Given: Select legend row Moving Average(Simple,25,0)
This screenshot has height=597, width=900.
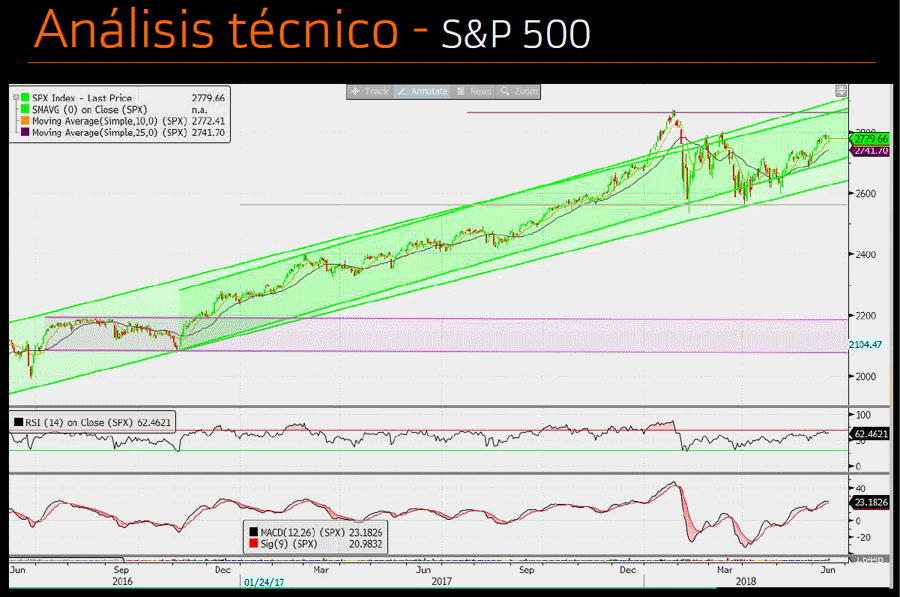Looking at the screenshot, I should point(122,132).
